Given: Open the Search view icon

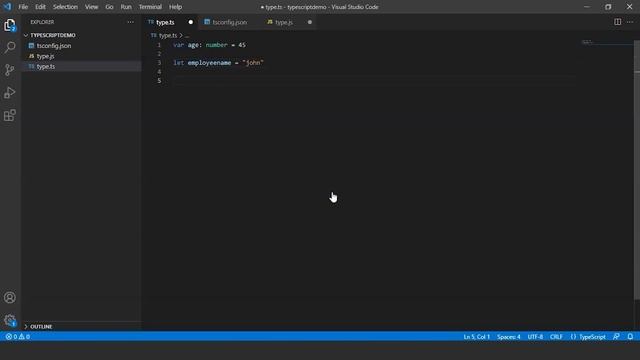Looking at the screenshot, I should point(10,47).
